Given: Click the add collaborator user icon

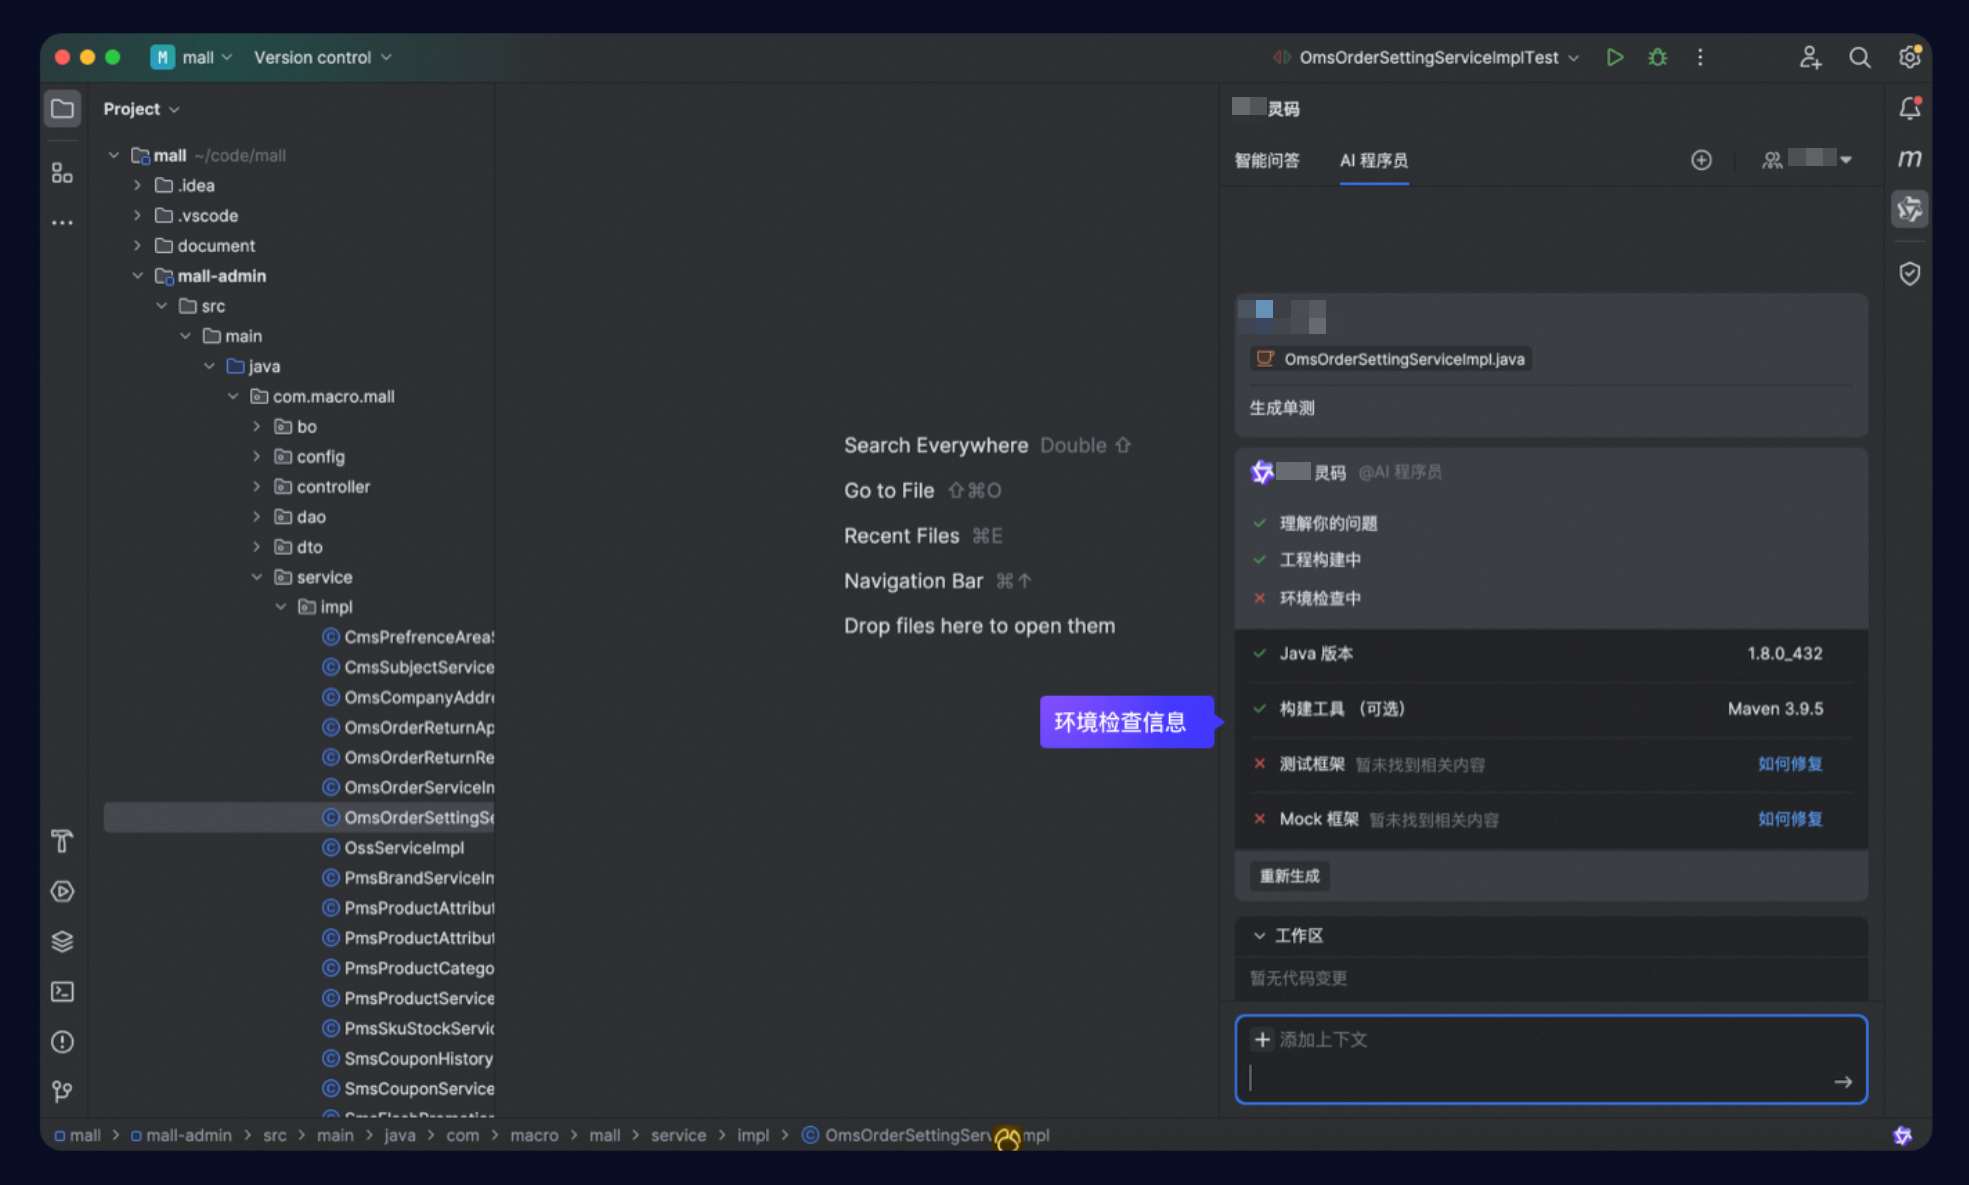Looking at the screenshot, I should click(x=1810, y=57).
